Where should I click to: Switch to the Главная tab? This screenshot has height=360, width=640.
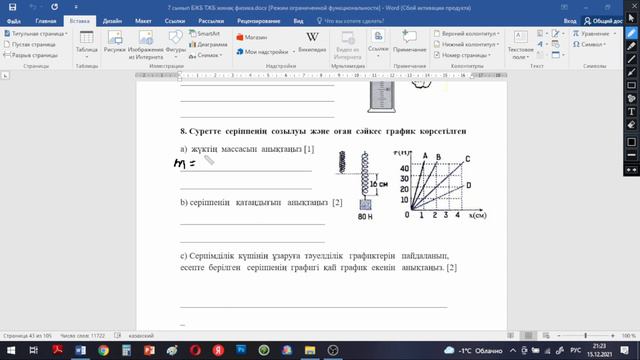(45, 21)
